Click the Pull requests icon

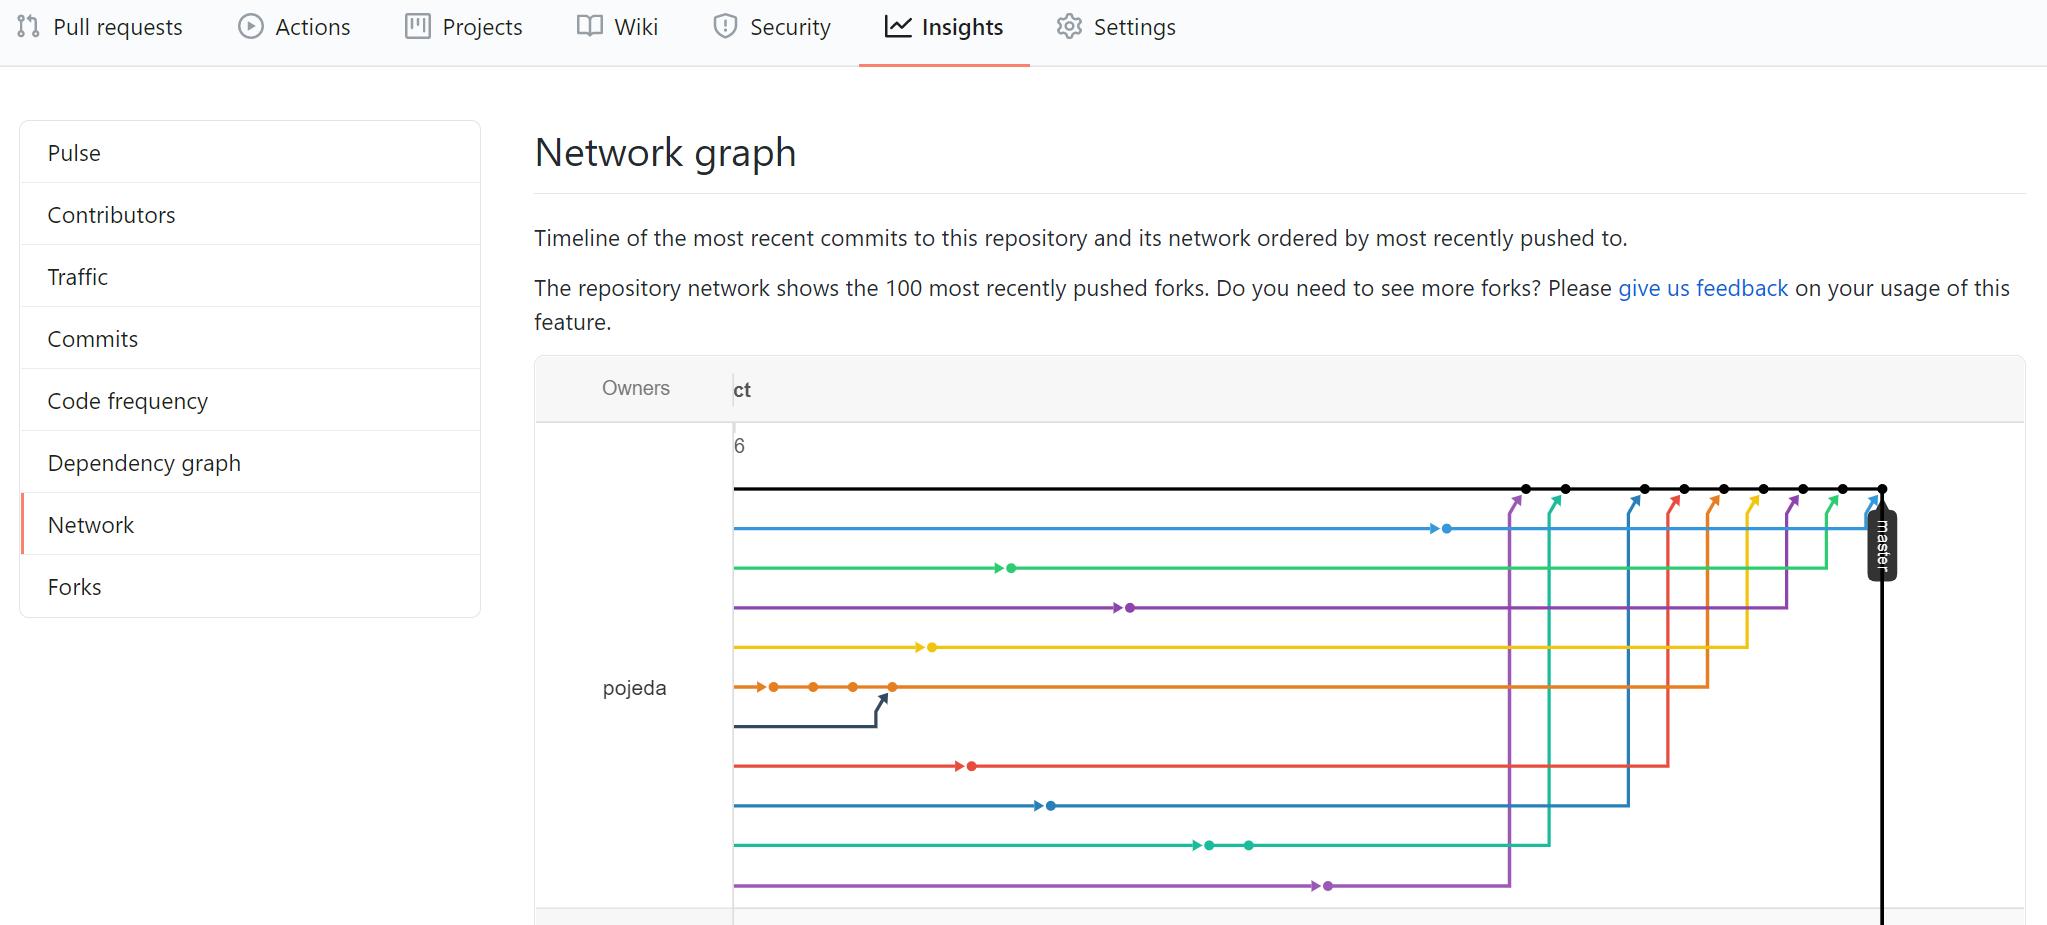(x=28, y=27)
